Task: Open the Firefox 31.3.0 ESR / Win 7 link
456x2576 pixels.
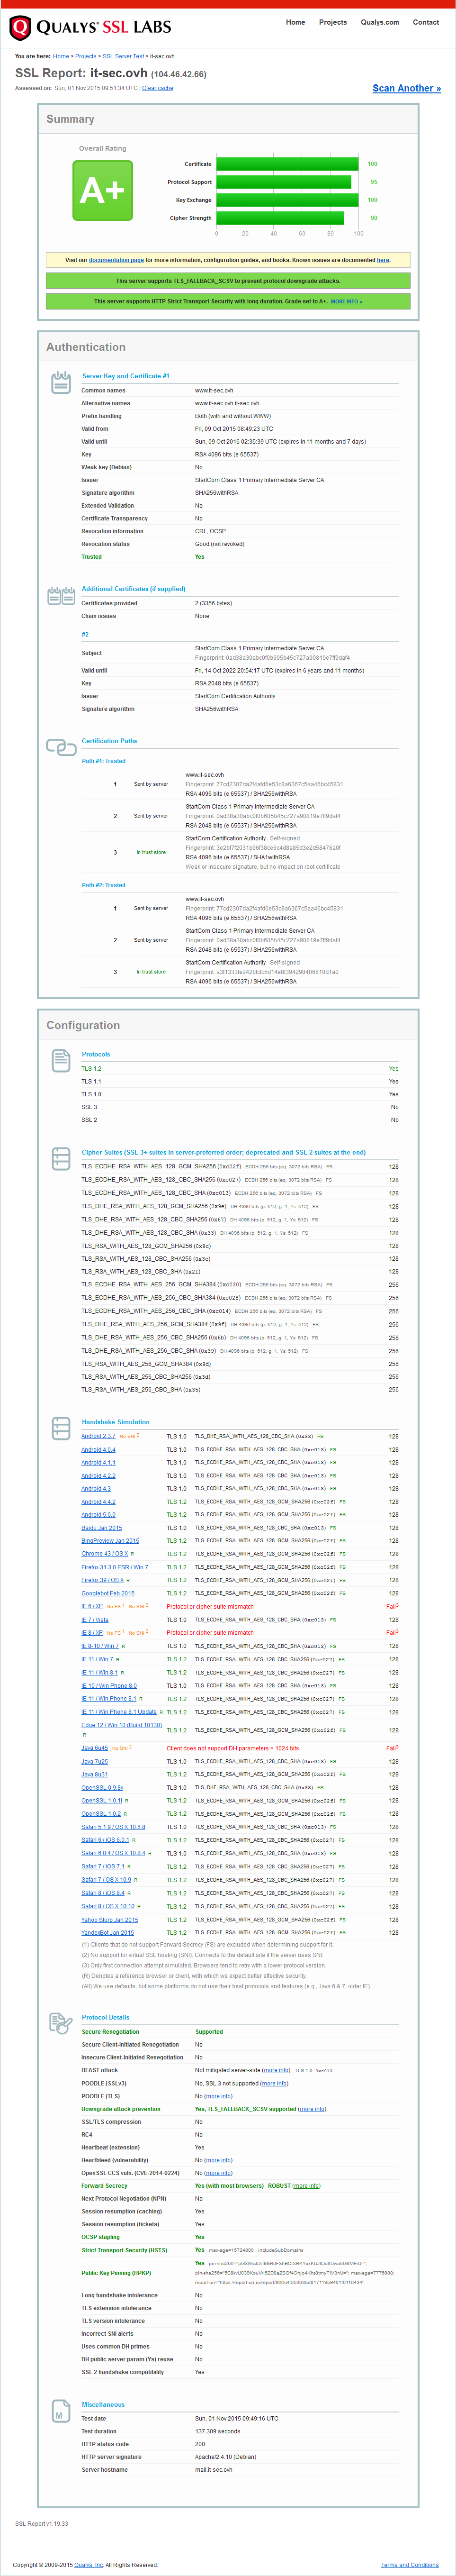Action: [x=114, y=1567]
